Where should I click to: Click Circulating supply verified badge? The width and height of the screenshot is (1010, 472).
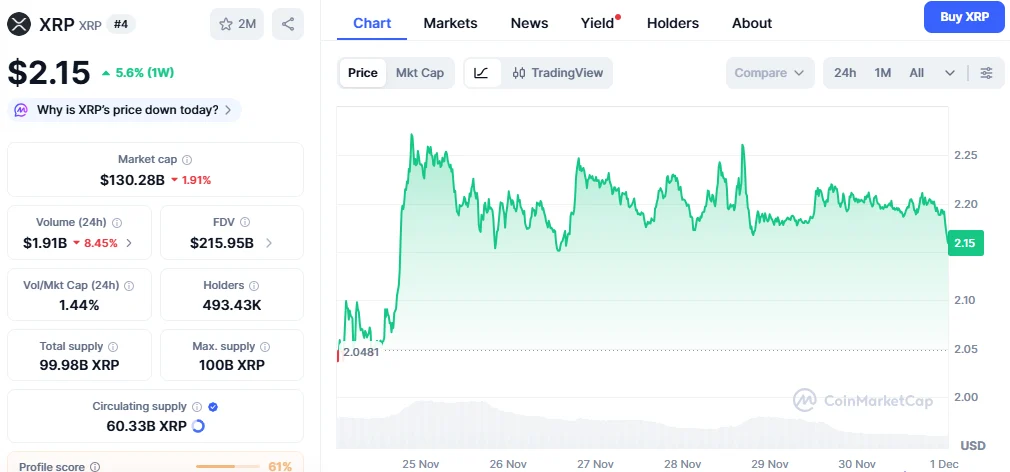point(213,407)
